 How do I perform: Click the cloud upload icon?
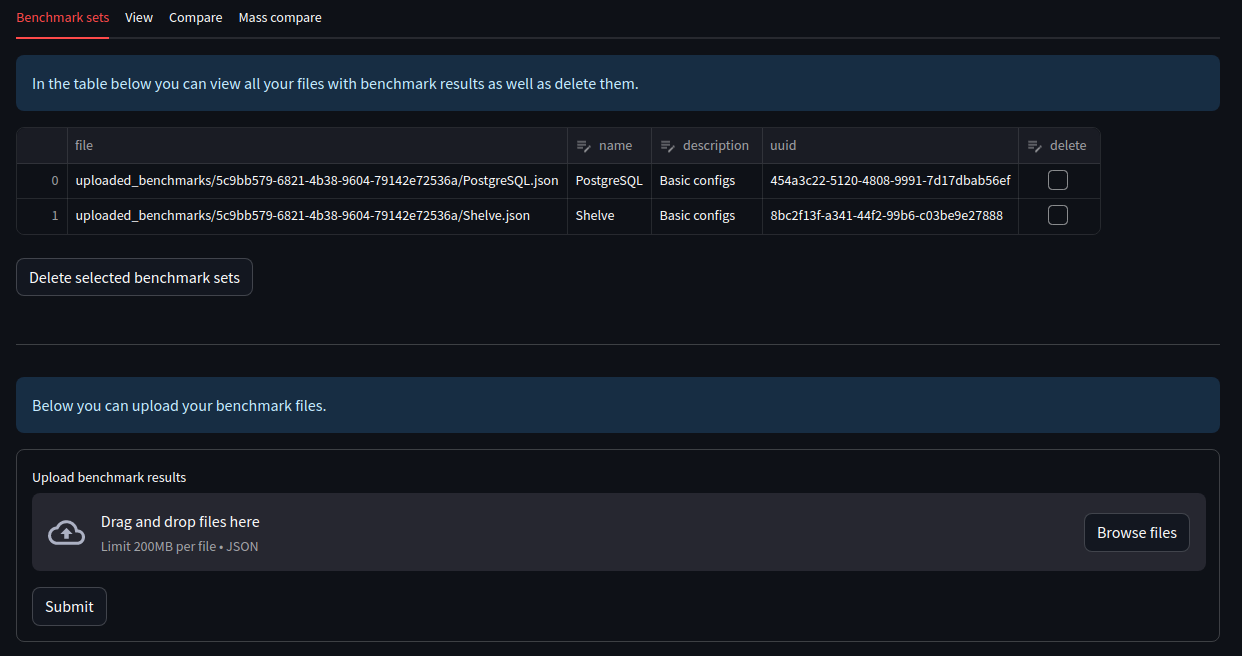pyautogui.click(x=66, y=532)
